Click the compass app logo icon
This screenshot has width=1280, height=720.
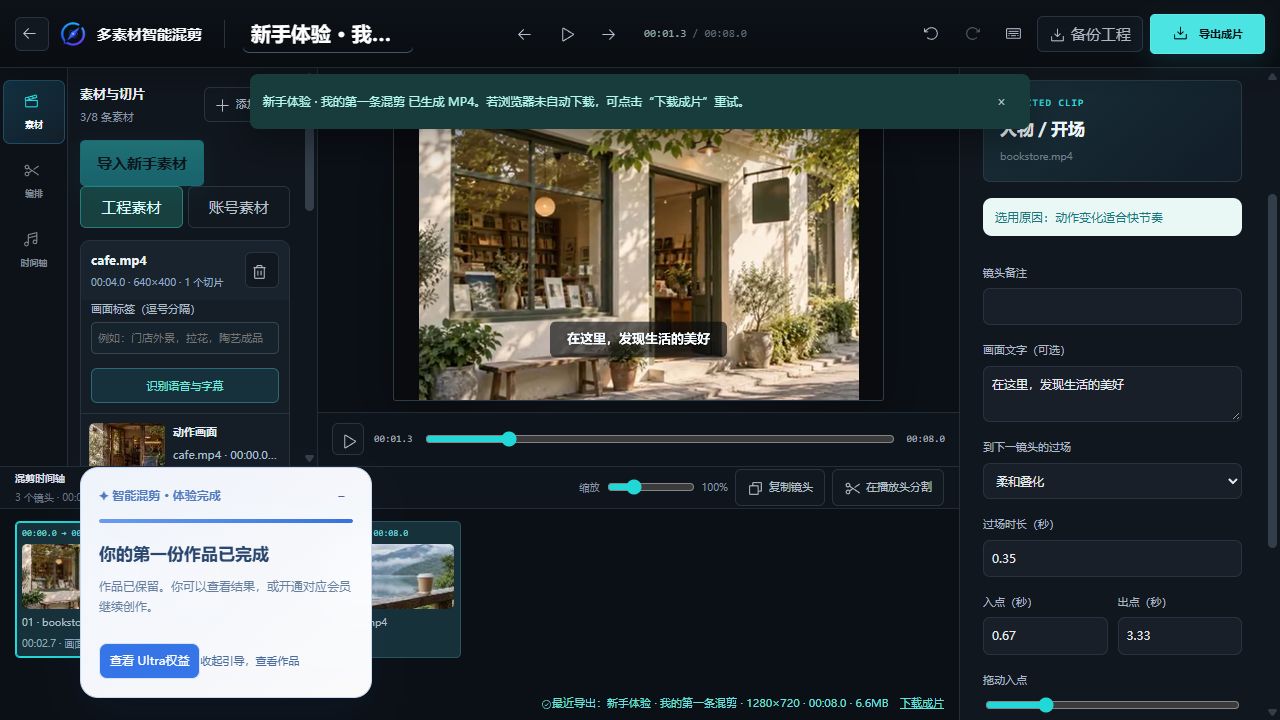click(x=73, y=34)
